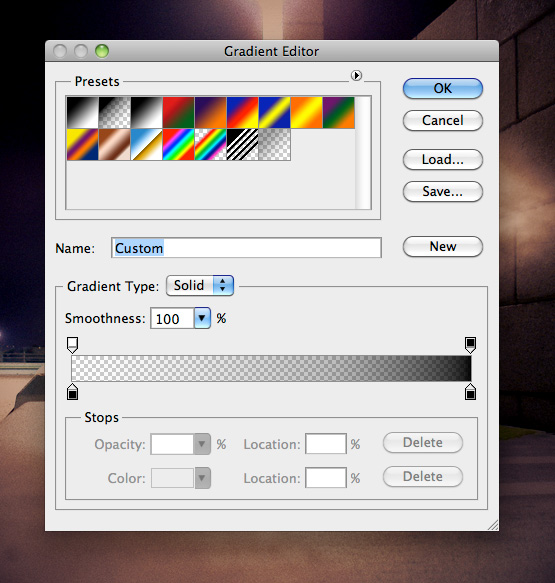Select the left opacity stop above gradient
555x583 pixels.
point(72,345)
